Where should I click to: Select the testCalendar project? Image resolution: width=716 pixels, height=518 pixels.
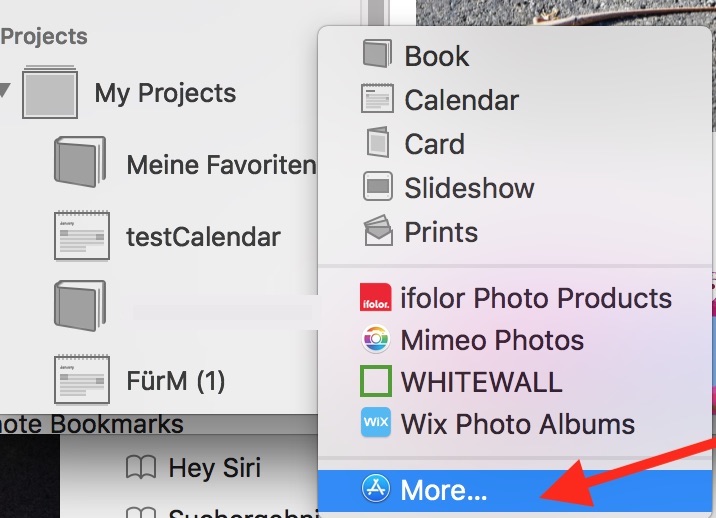(203, 237)
